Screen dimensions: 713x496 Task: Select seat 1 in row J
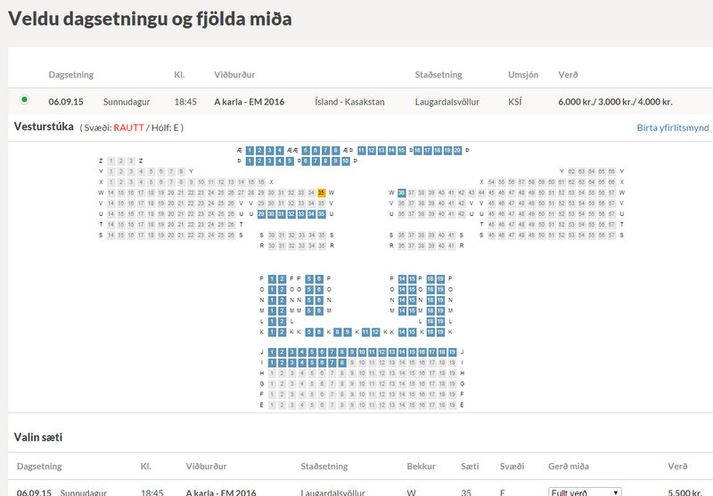click(272, 352)
